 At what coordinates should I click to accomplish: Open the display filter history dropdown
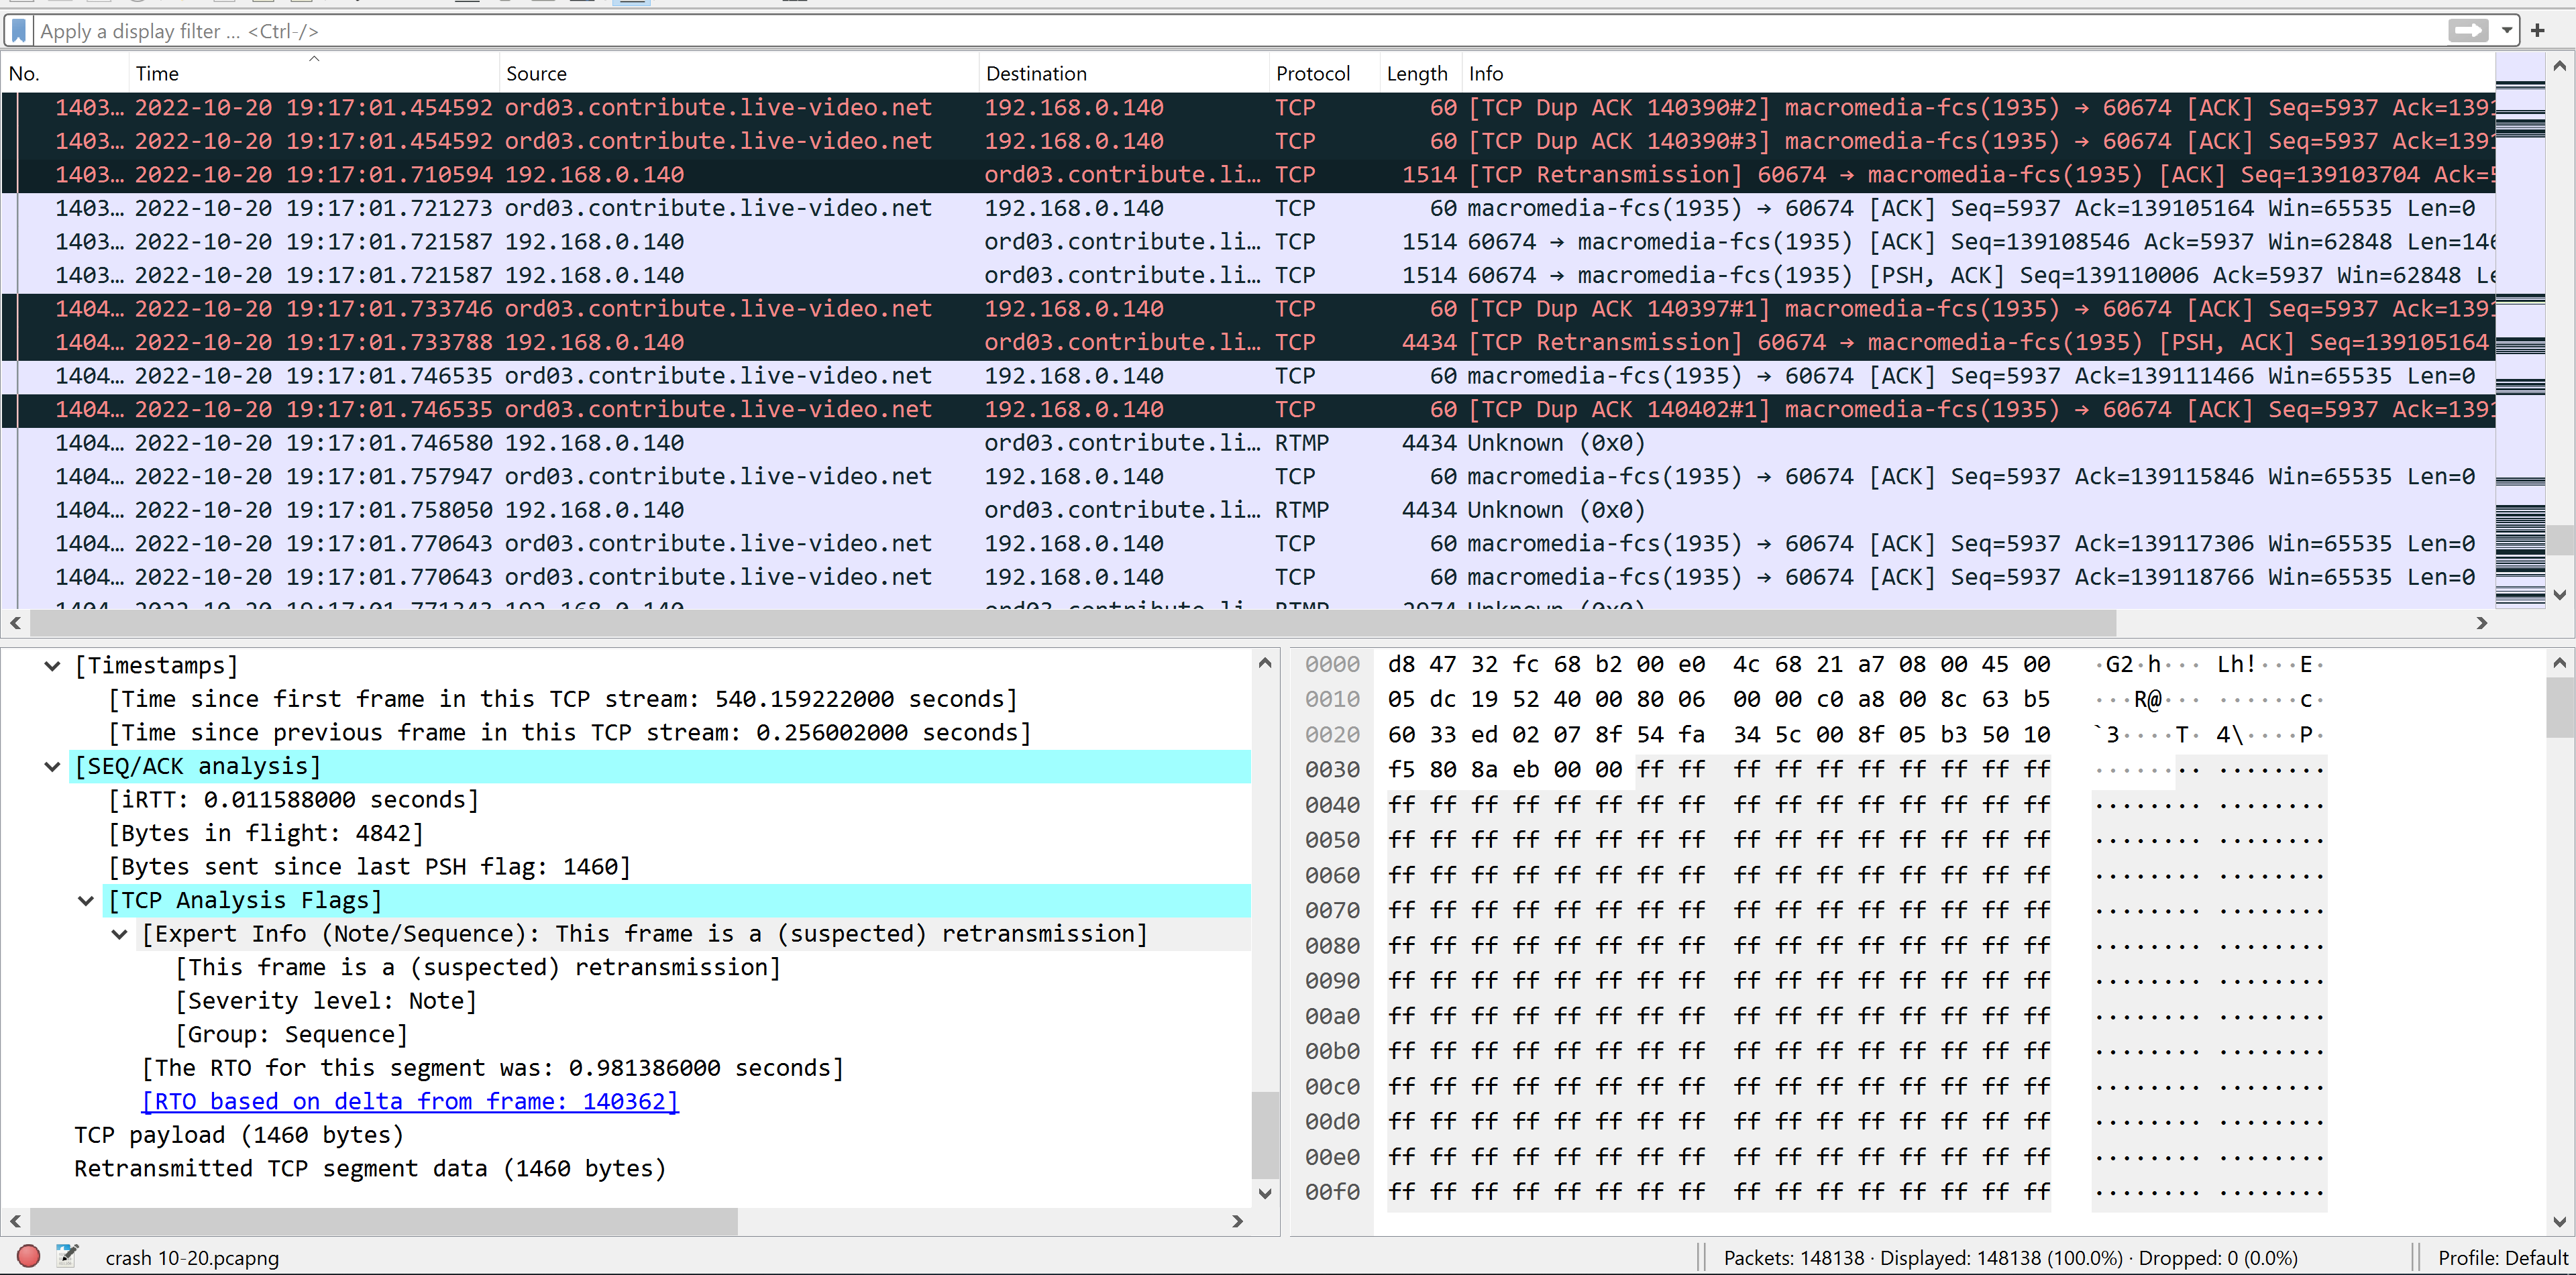pyautogui.click(x=2507, y=31)
